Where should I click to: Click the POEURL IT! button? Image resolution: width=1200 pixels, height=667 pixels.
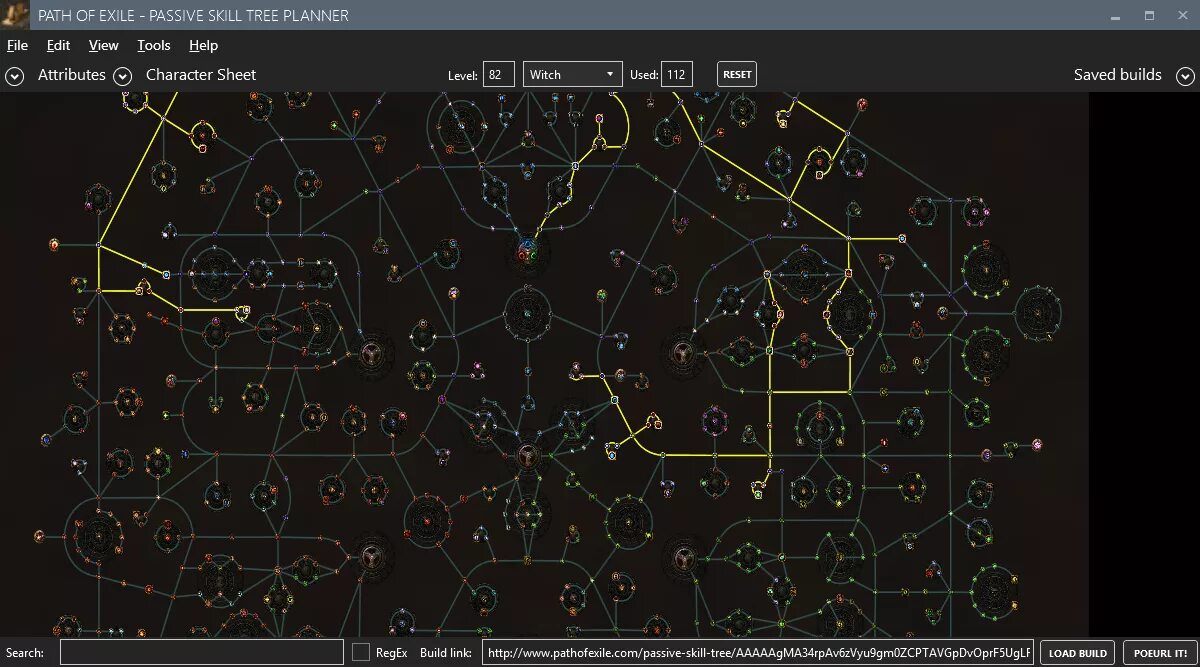[1160, 653]
